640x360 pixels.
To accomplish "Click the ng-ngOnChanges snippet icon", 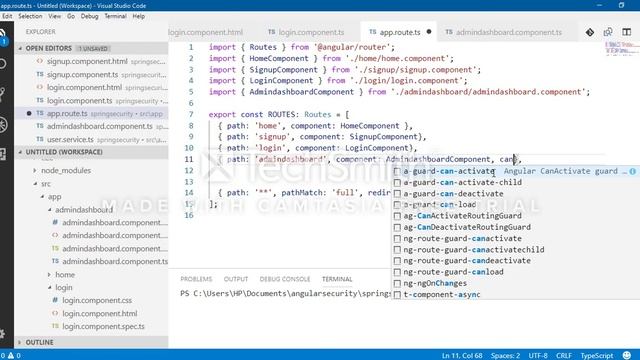I will tap(397, 283).
